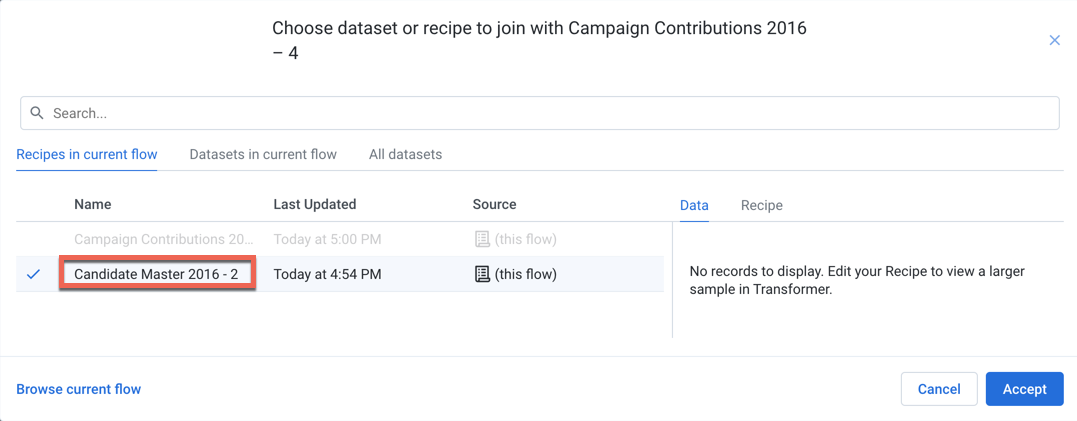Viewport: 1077px width, 421px height.
Task: Select Candidate Master 2016 - 2 recipe
Action: (x=157, y=274)
